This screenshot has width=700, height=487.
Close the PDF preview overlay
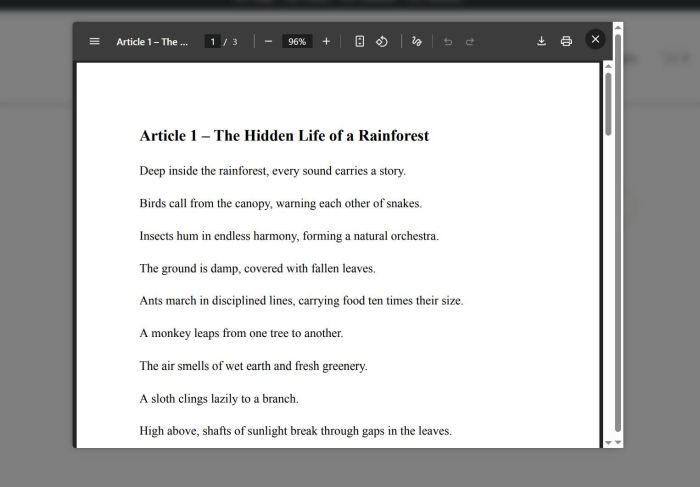[x=595, y=39]
